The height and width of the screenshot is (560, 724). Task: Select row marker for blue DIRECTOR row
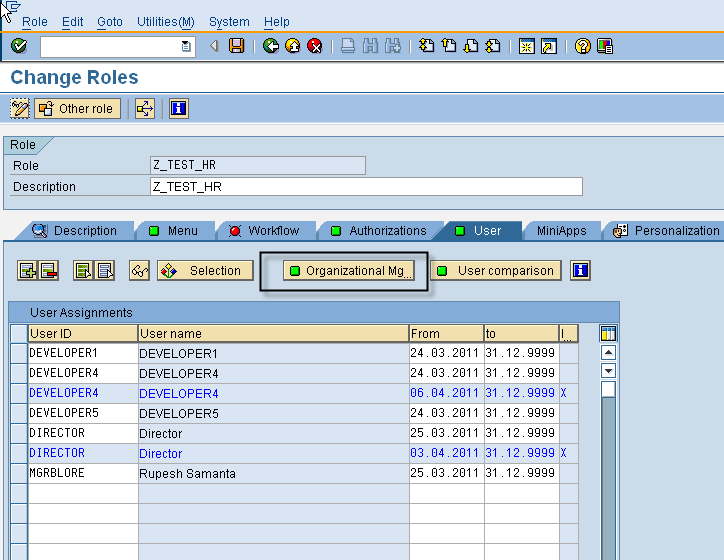click(x=19, y=453)
